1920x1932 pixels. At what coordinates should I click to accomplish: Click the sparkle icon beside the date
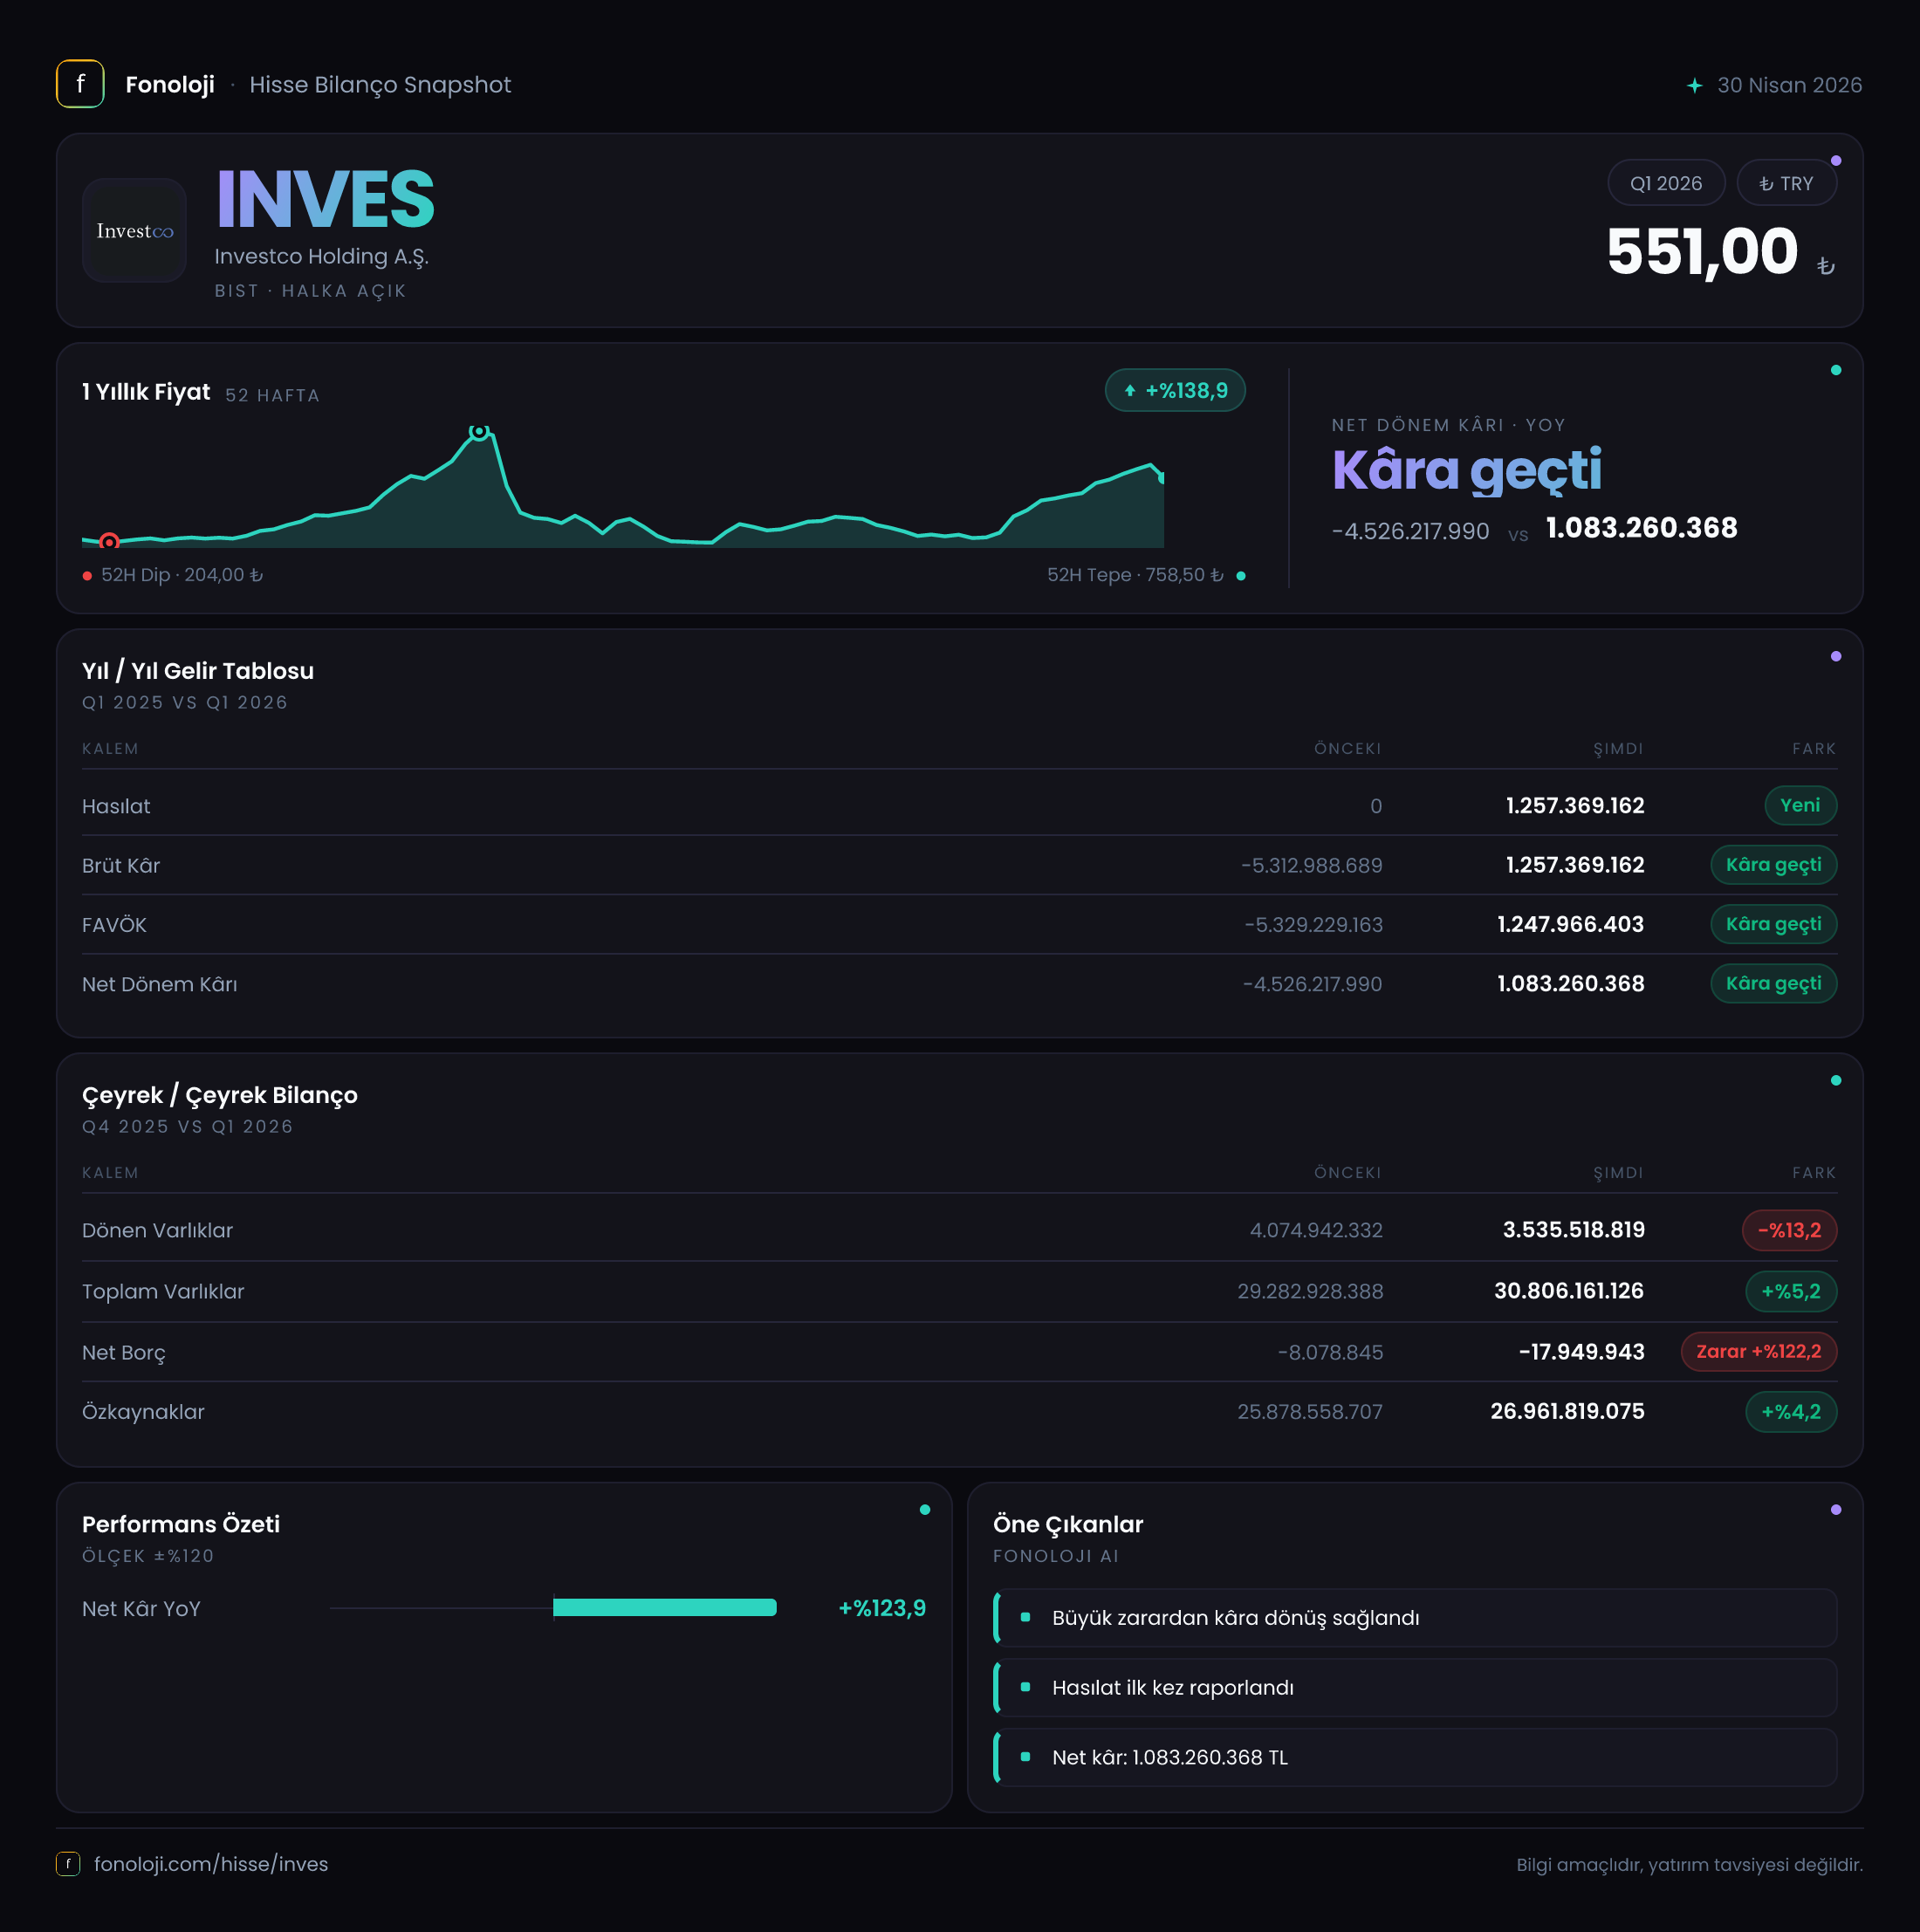click(1694, 85)
